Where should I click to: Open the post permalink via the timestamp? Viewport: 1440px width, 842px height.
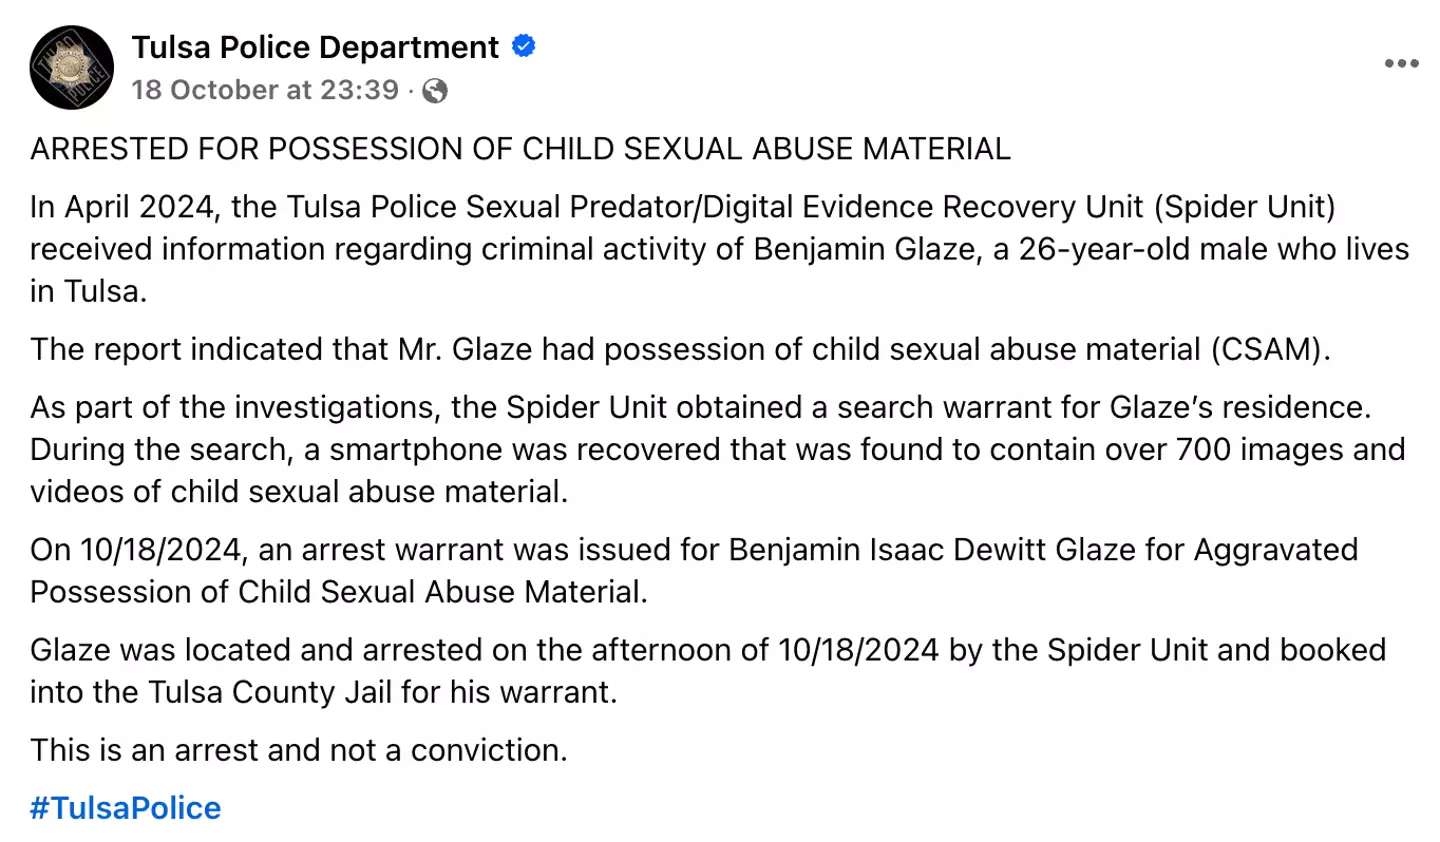tap(265, 90)
